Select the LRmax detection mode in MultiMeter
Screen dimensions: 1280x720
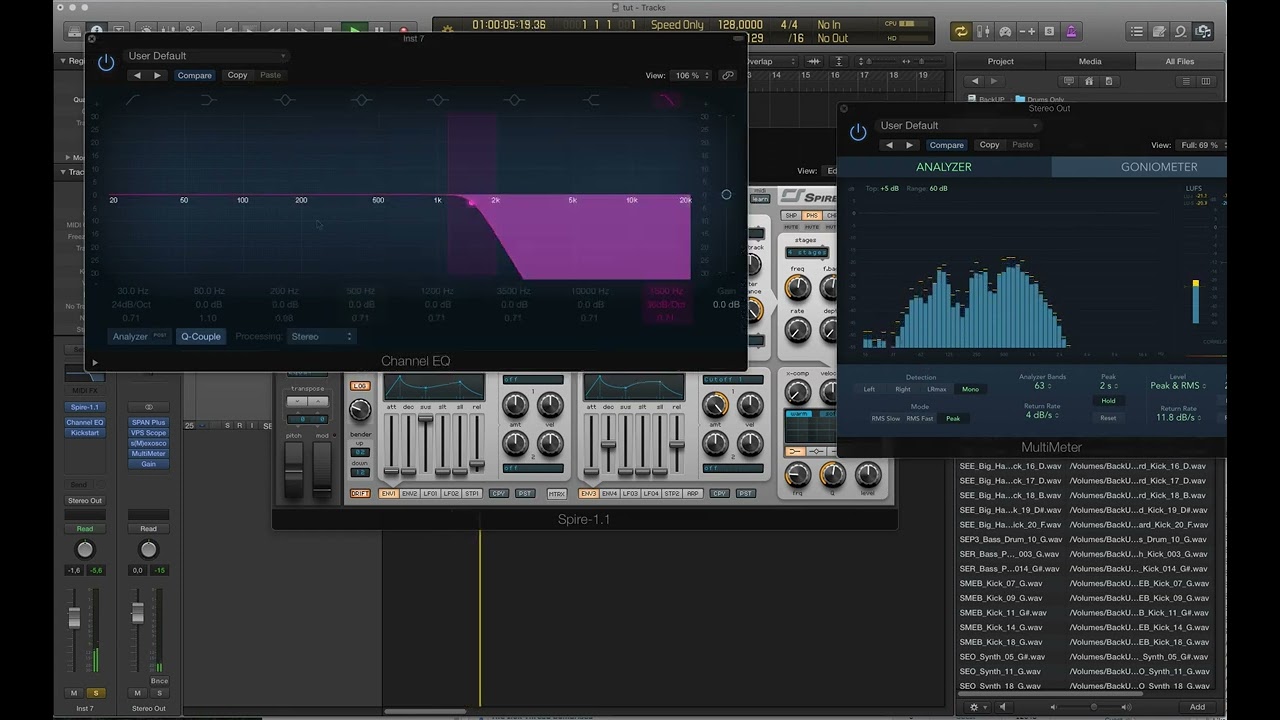click(937, 389)
